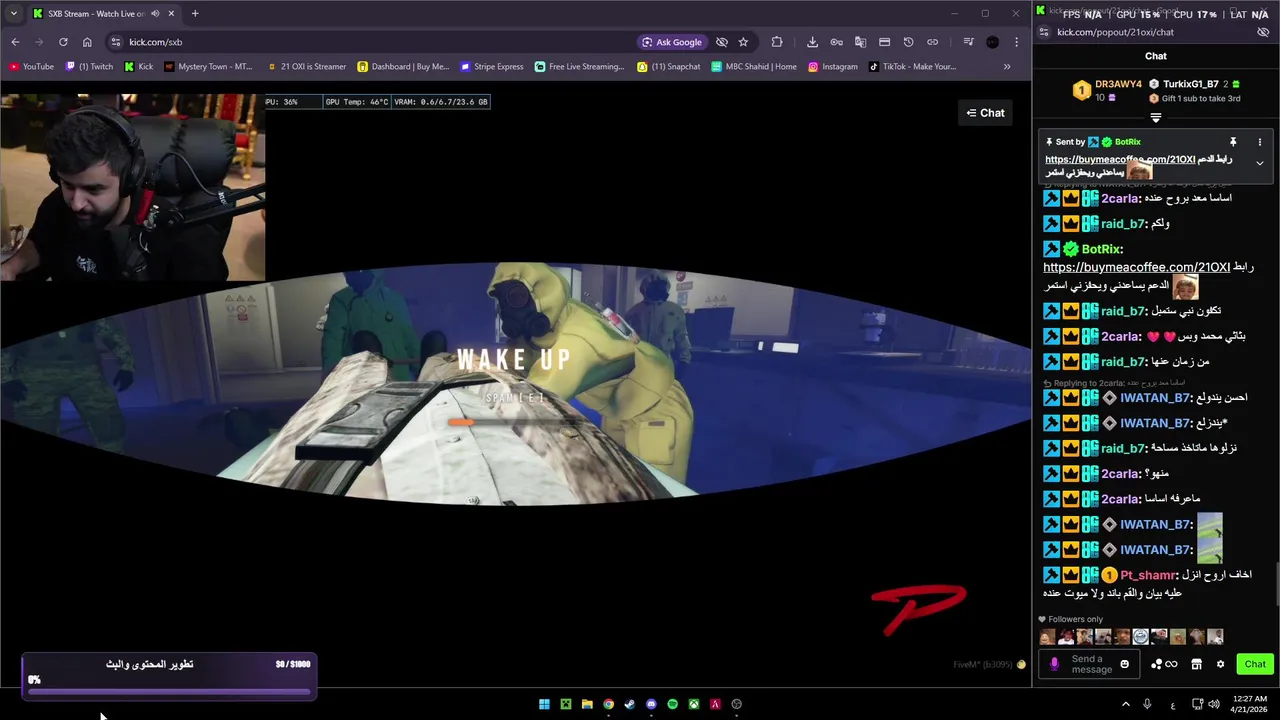Click the purple microphone chat icon
The image size is (1280, 720).
(x=1054, y=664)
